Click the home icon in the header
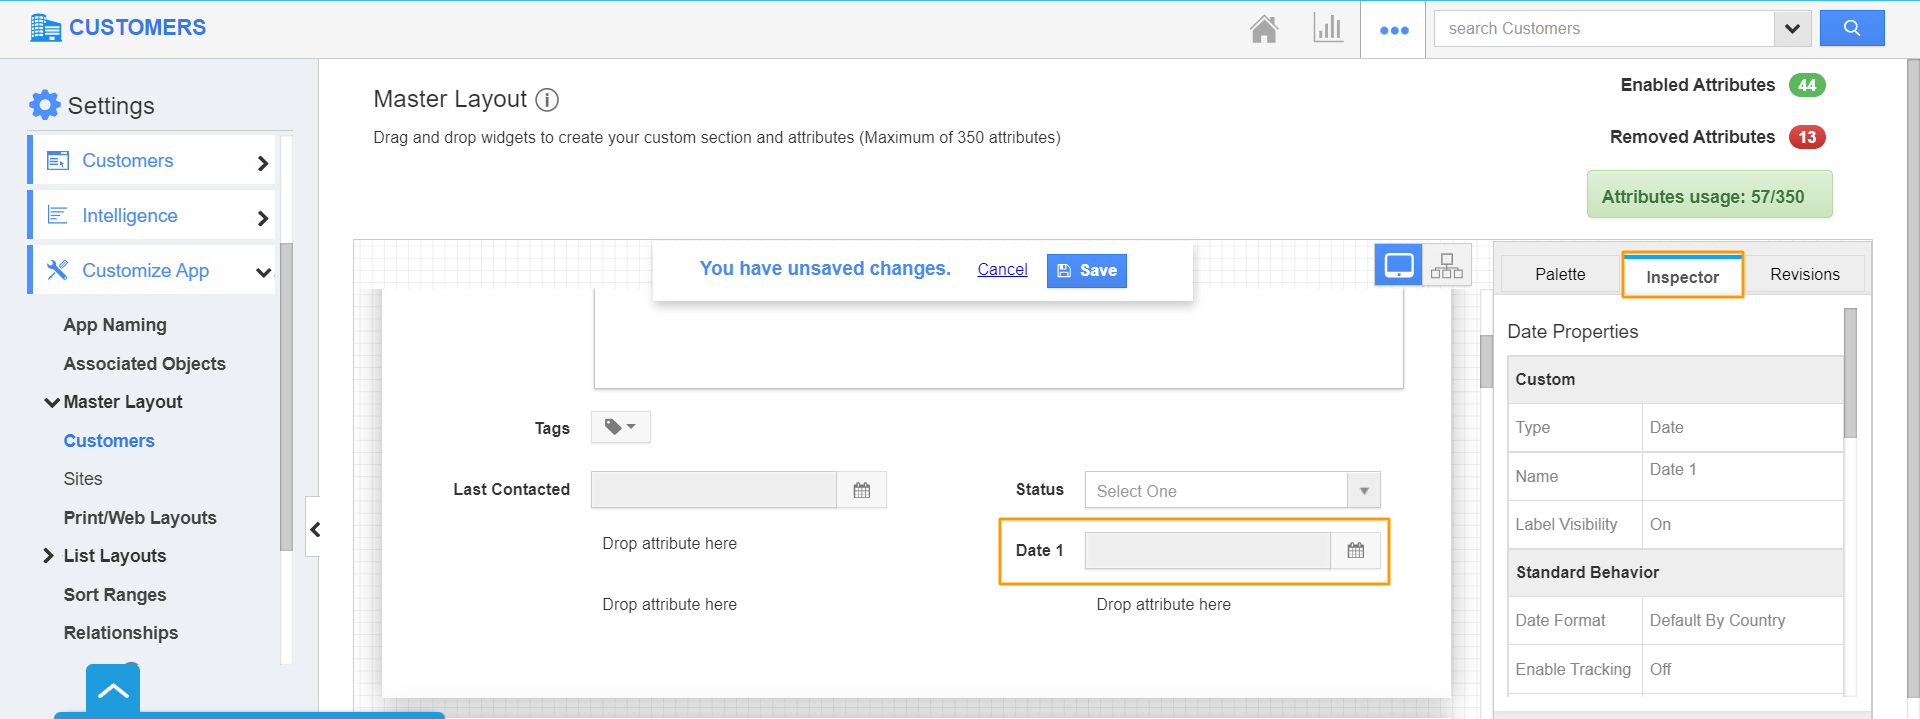1920x719 pixels. tap(1264, 29)
